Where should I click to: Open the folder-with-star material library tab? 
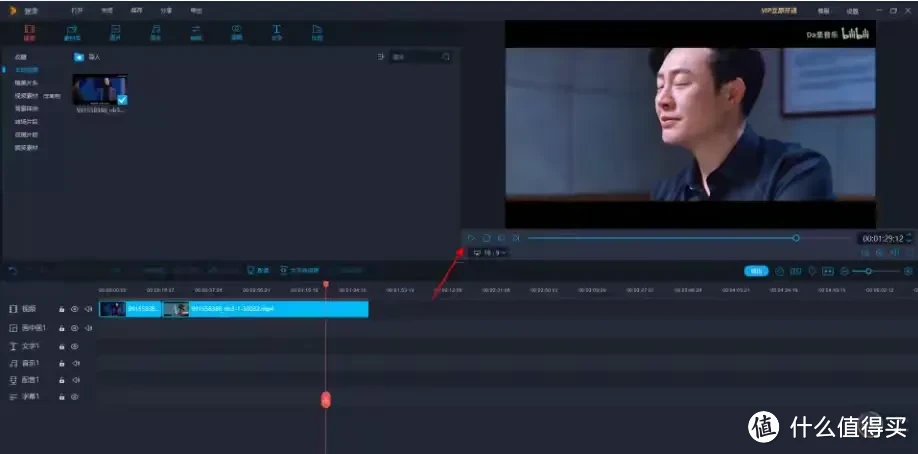pos(71,32)
